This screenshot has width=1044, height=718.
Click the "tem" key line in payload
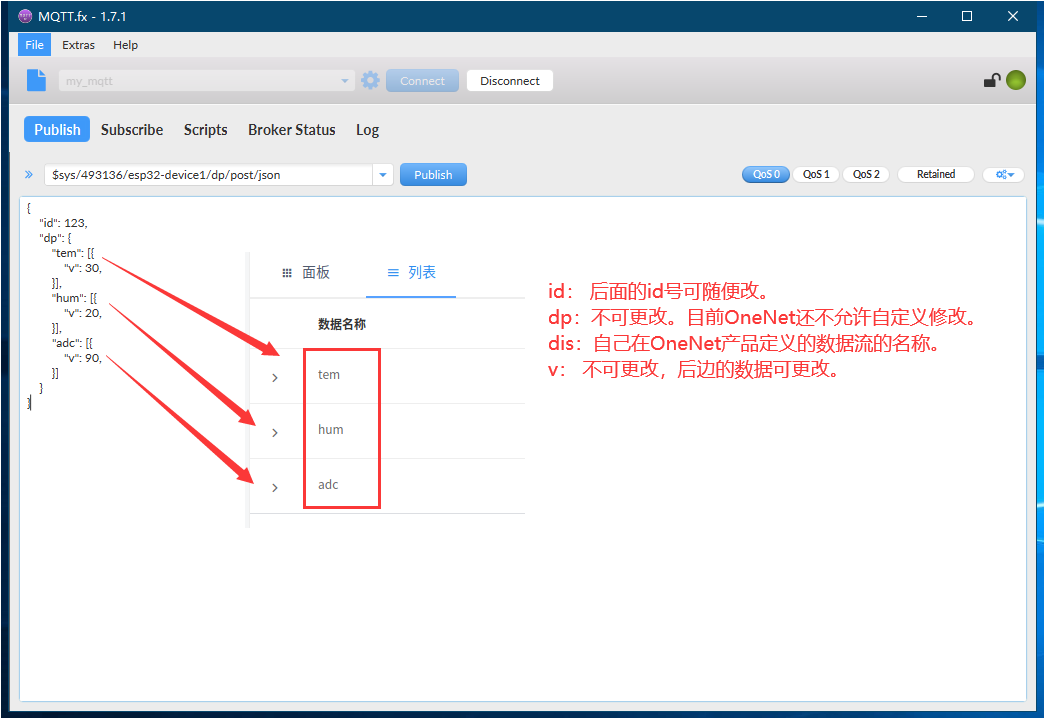(x=73, y=253)
